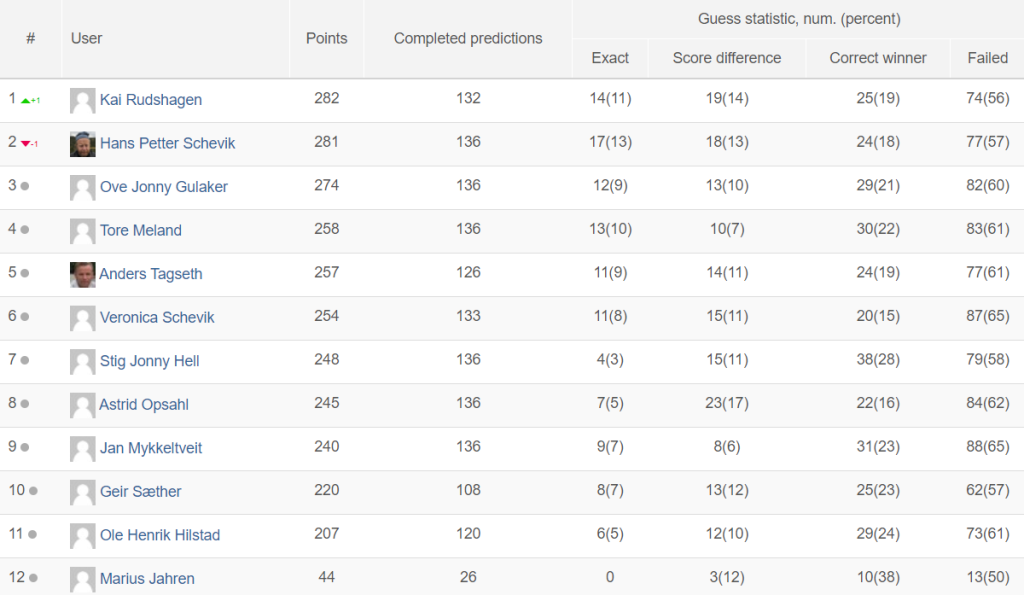Screen dimensions: 1024x595
Task: Click the green up-arrow rank indicator
Action: point(31,101)
